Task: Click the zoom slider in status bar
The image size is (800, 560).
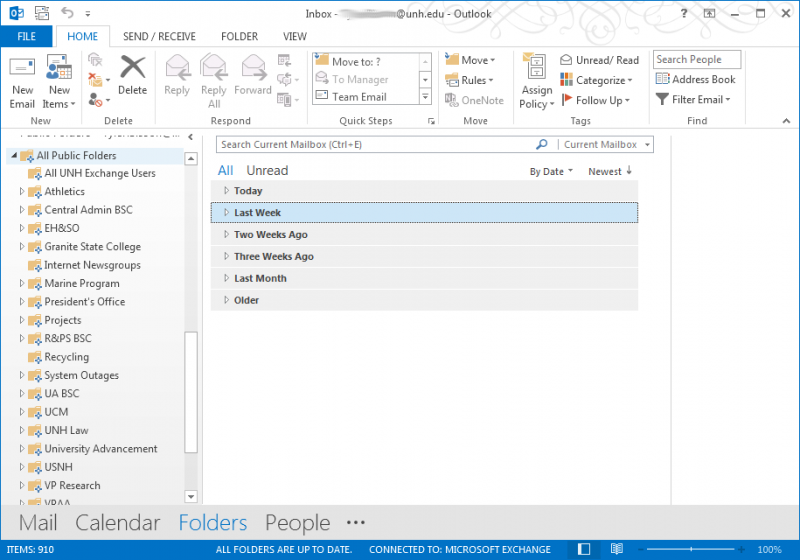Action: [691, 549]
